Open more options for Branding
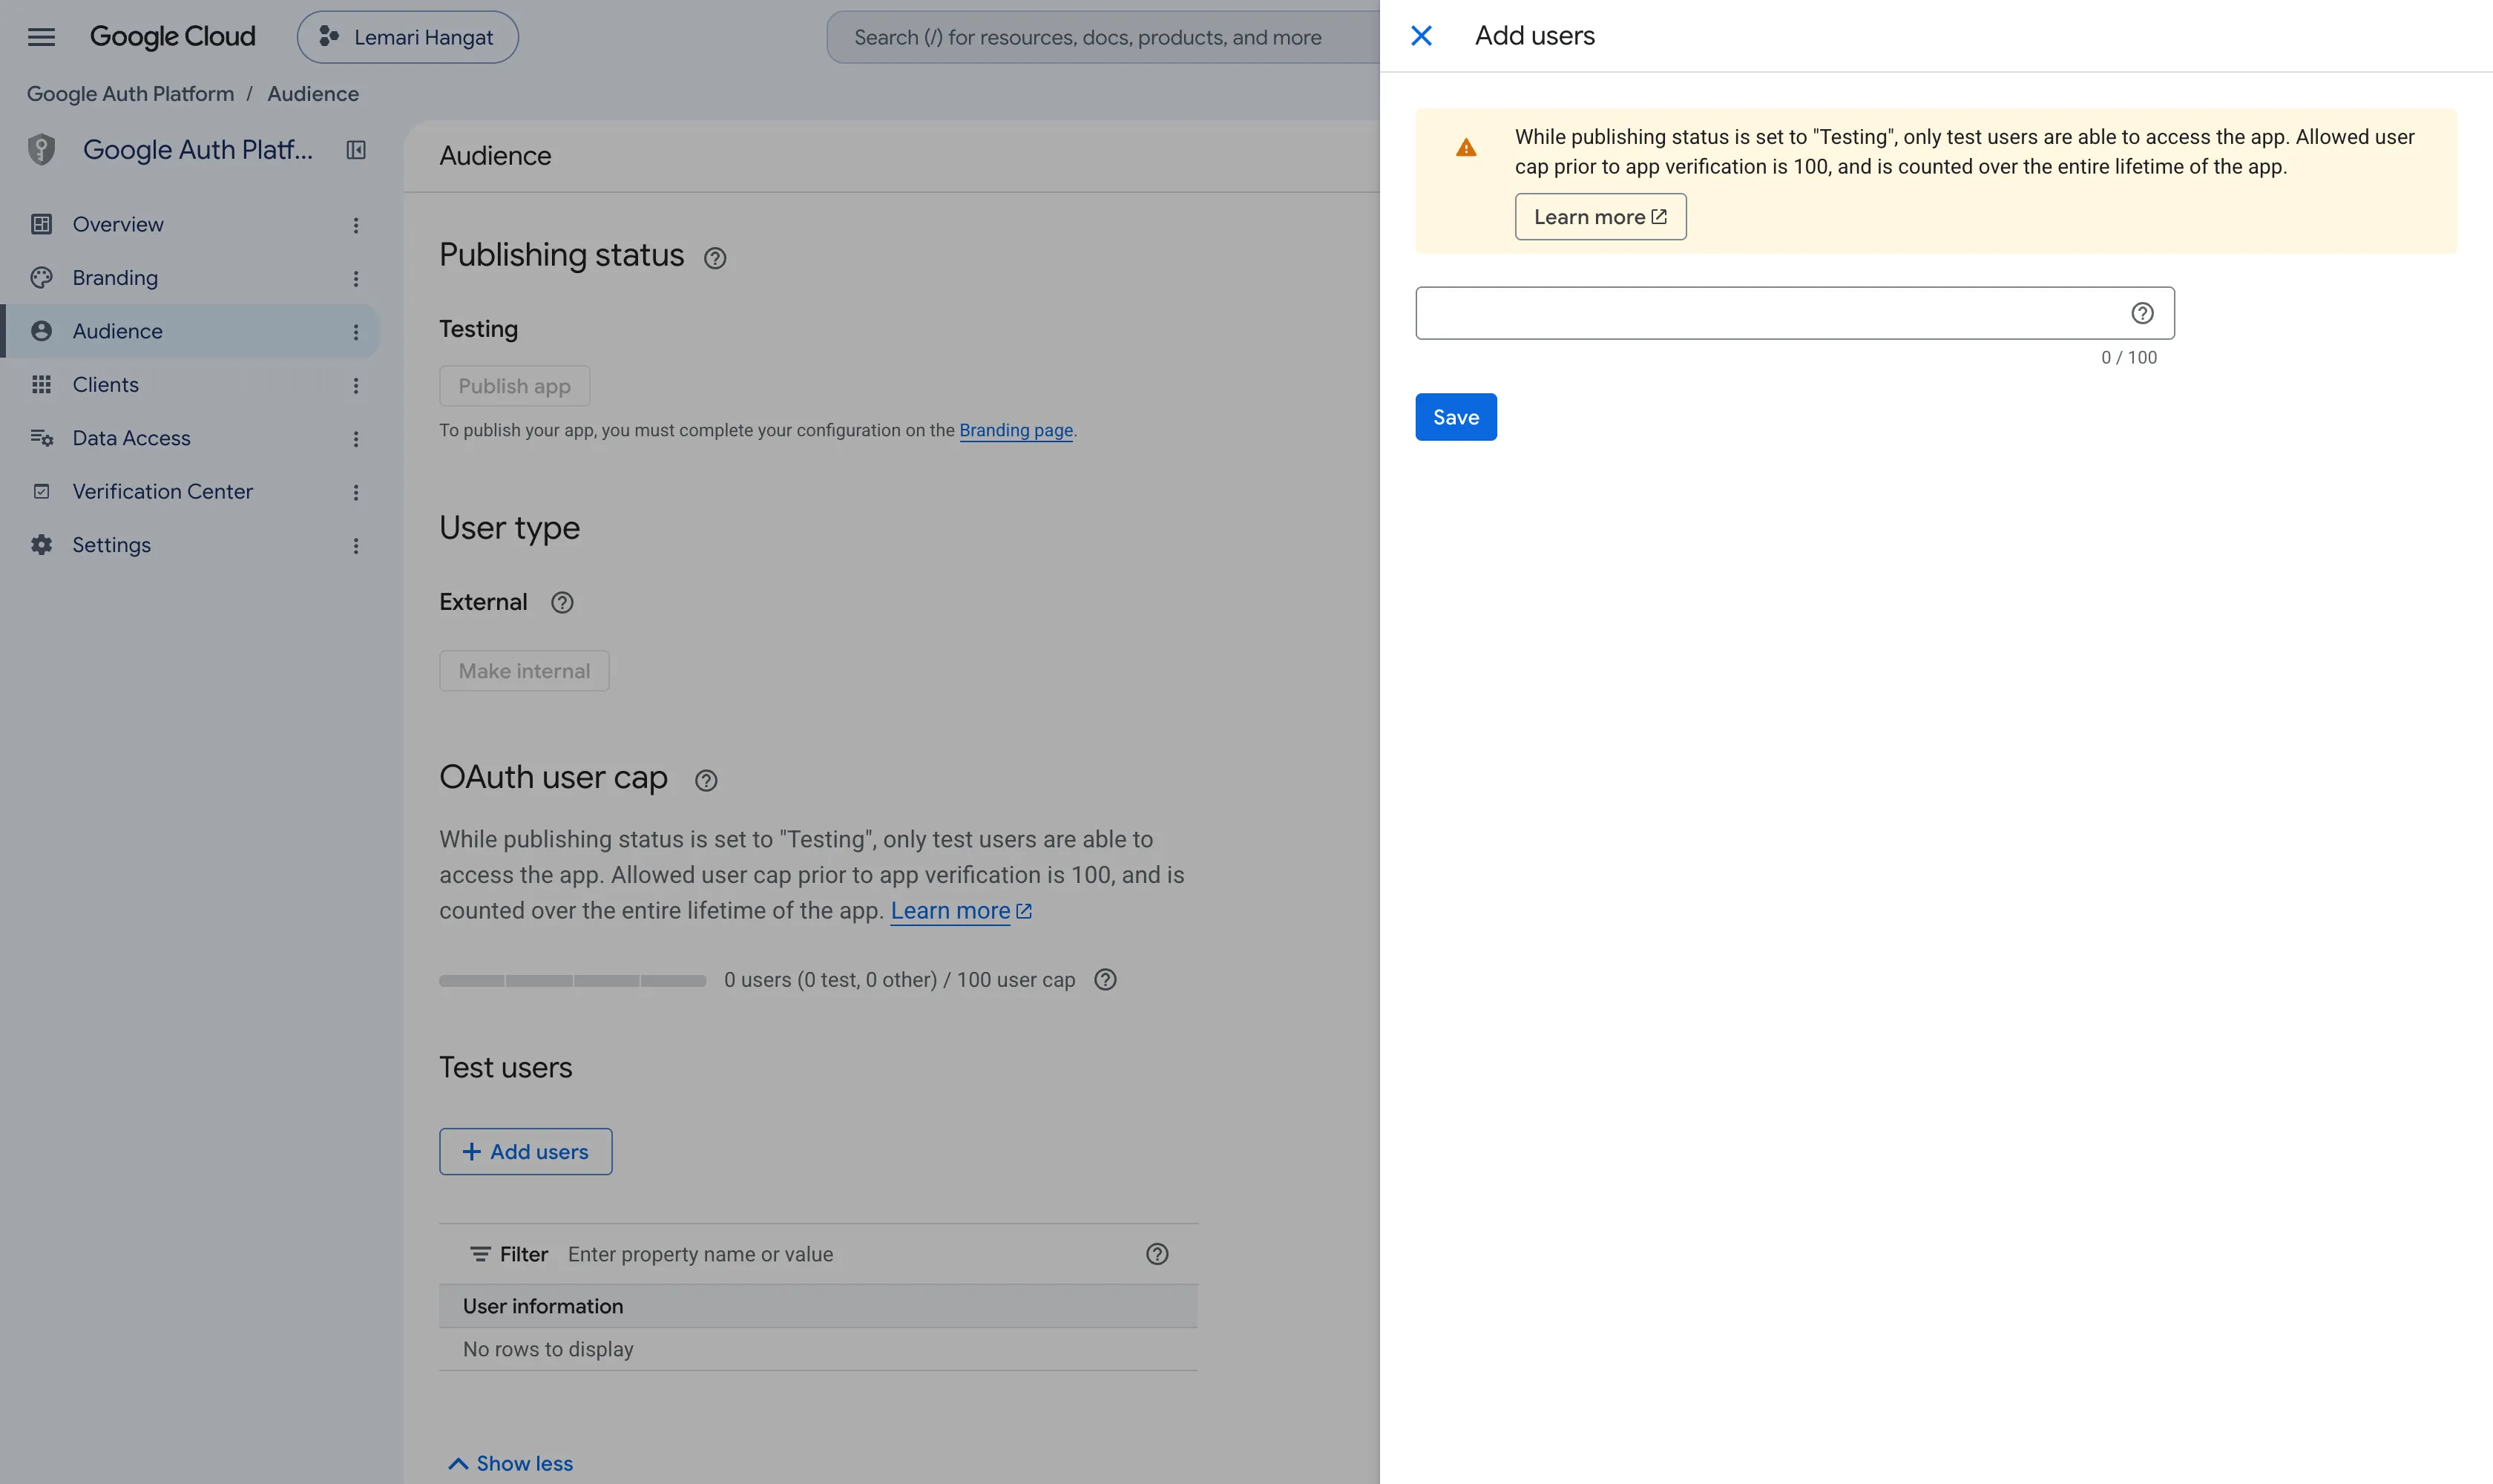2493x1484 pixels. tap(355, 278)
